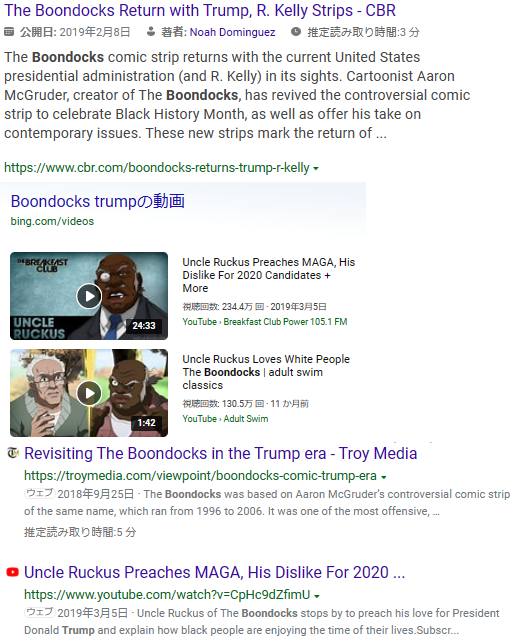Play the Uncle Ruckus Breakfast Club video
The image size is (515, 642).
click(89, 296)
